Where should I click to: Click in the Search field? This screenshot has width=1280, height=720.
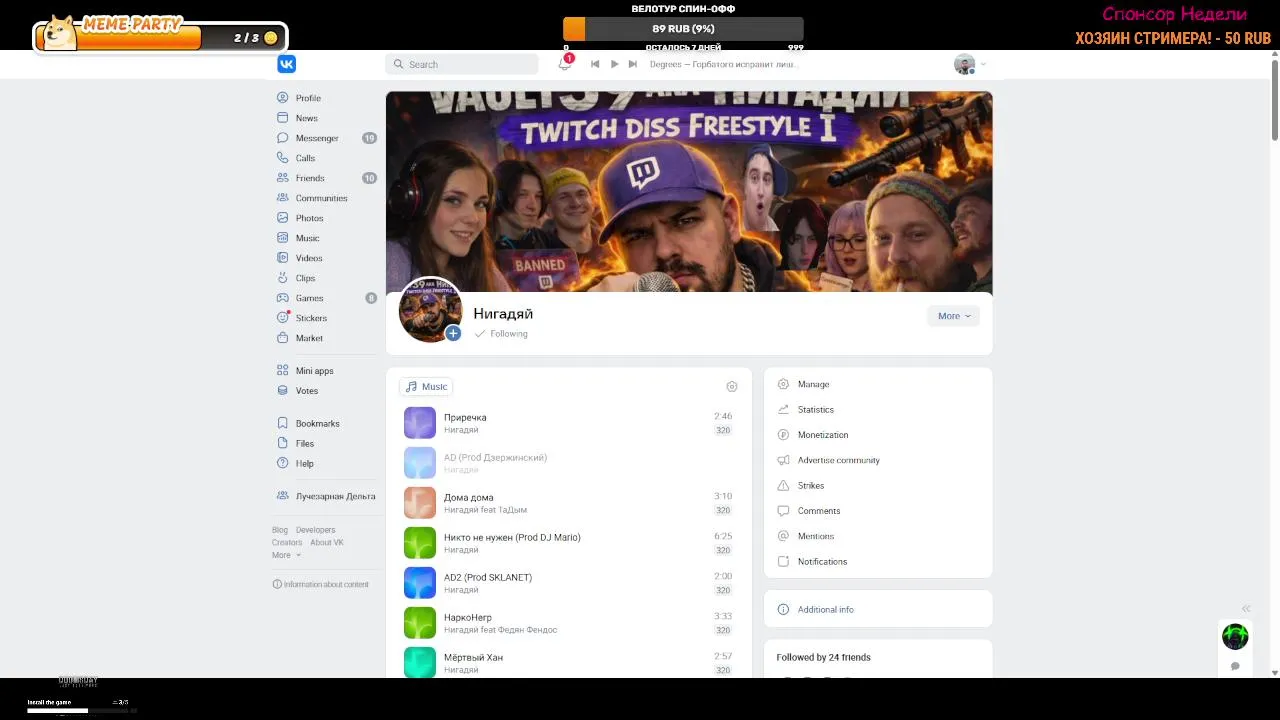(x=462, y=64)
